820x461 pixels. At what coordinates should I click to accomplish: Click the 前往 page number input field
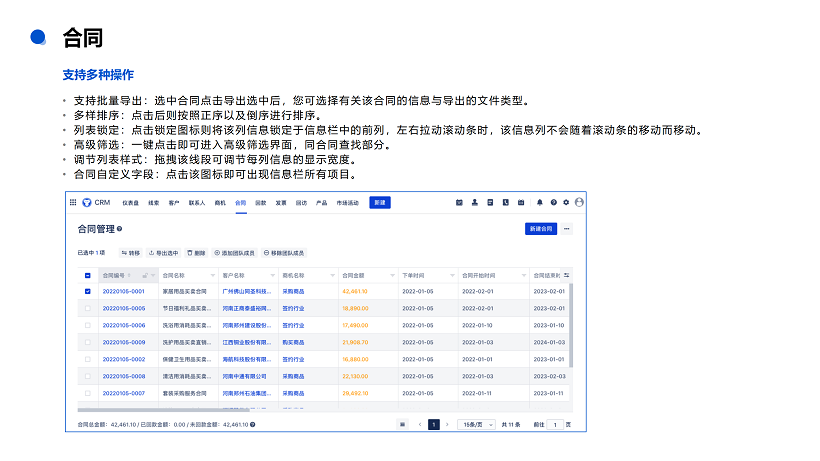(555, 424)
